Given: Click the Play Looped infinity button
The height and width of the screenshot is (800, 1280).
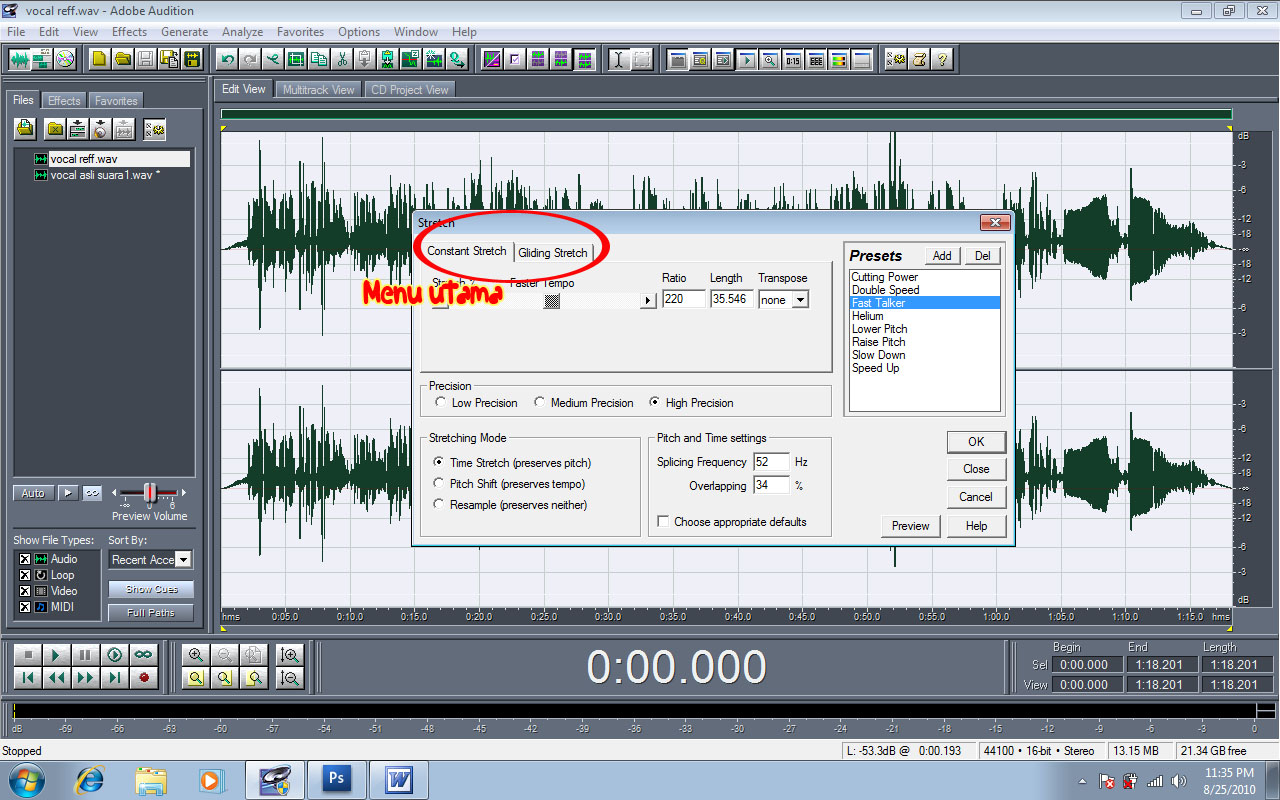Looking at the screenshot, I should click(144, 655).
